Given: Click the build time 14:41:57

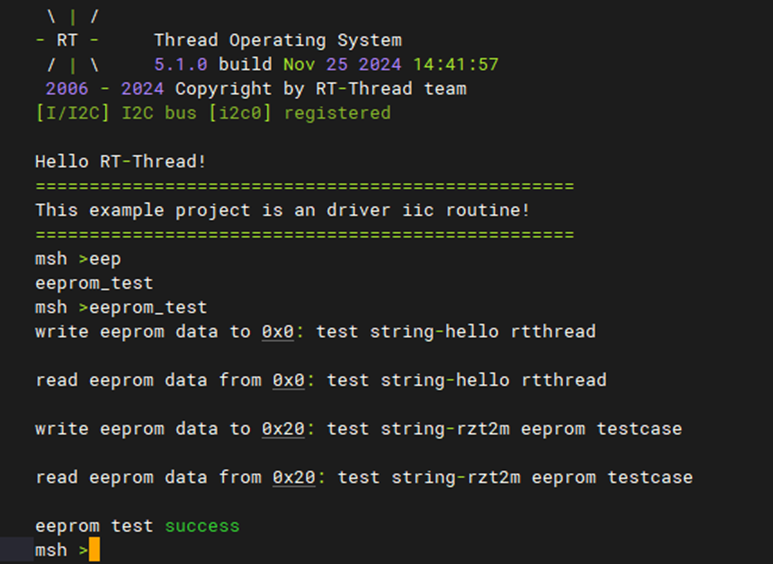Looking at the screenshot, I should (456, 65).
